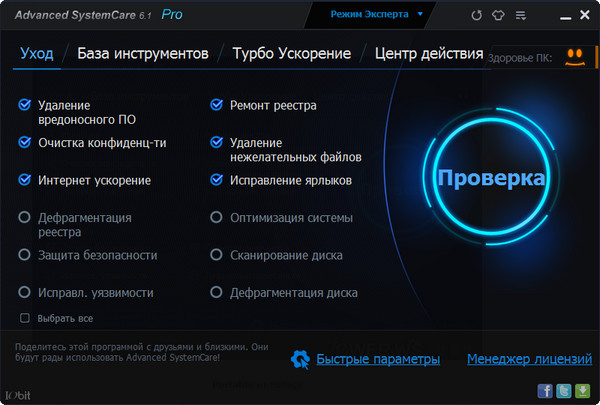Uncheck Очистка конфиденц-ти

coord(25,142)
